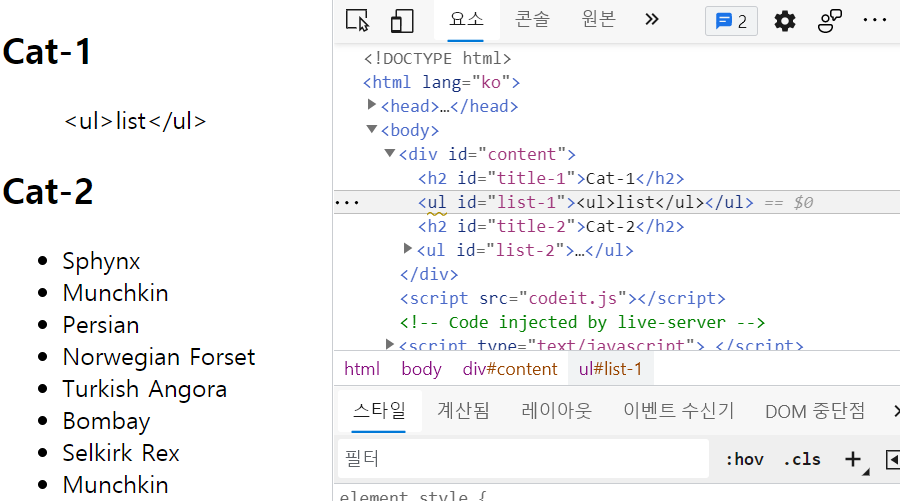Click the Cat-1 heading on the page

point(47,52)
